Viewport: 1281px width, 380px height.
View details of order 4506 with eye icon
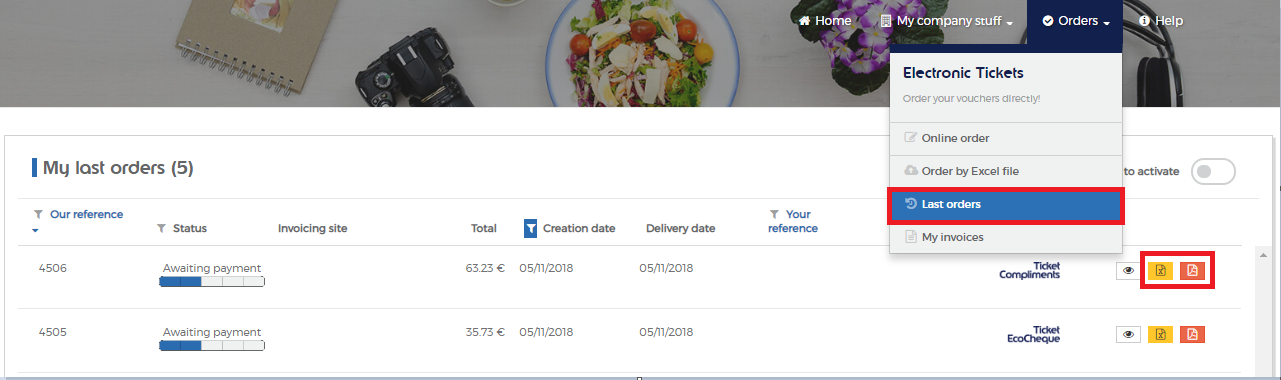(1128, 270)
